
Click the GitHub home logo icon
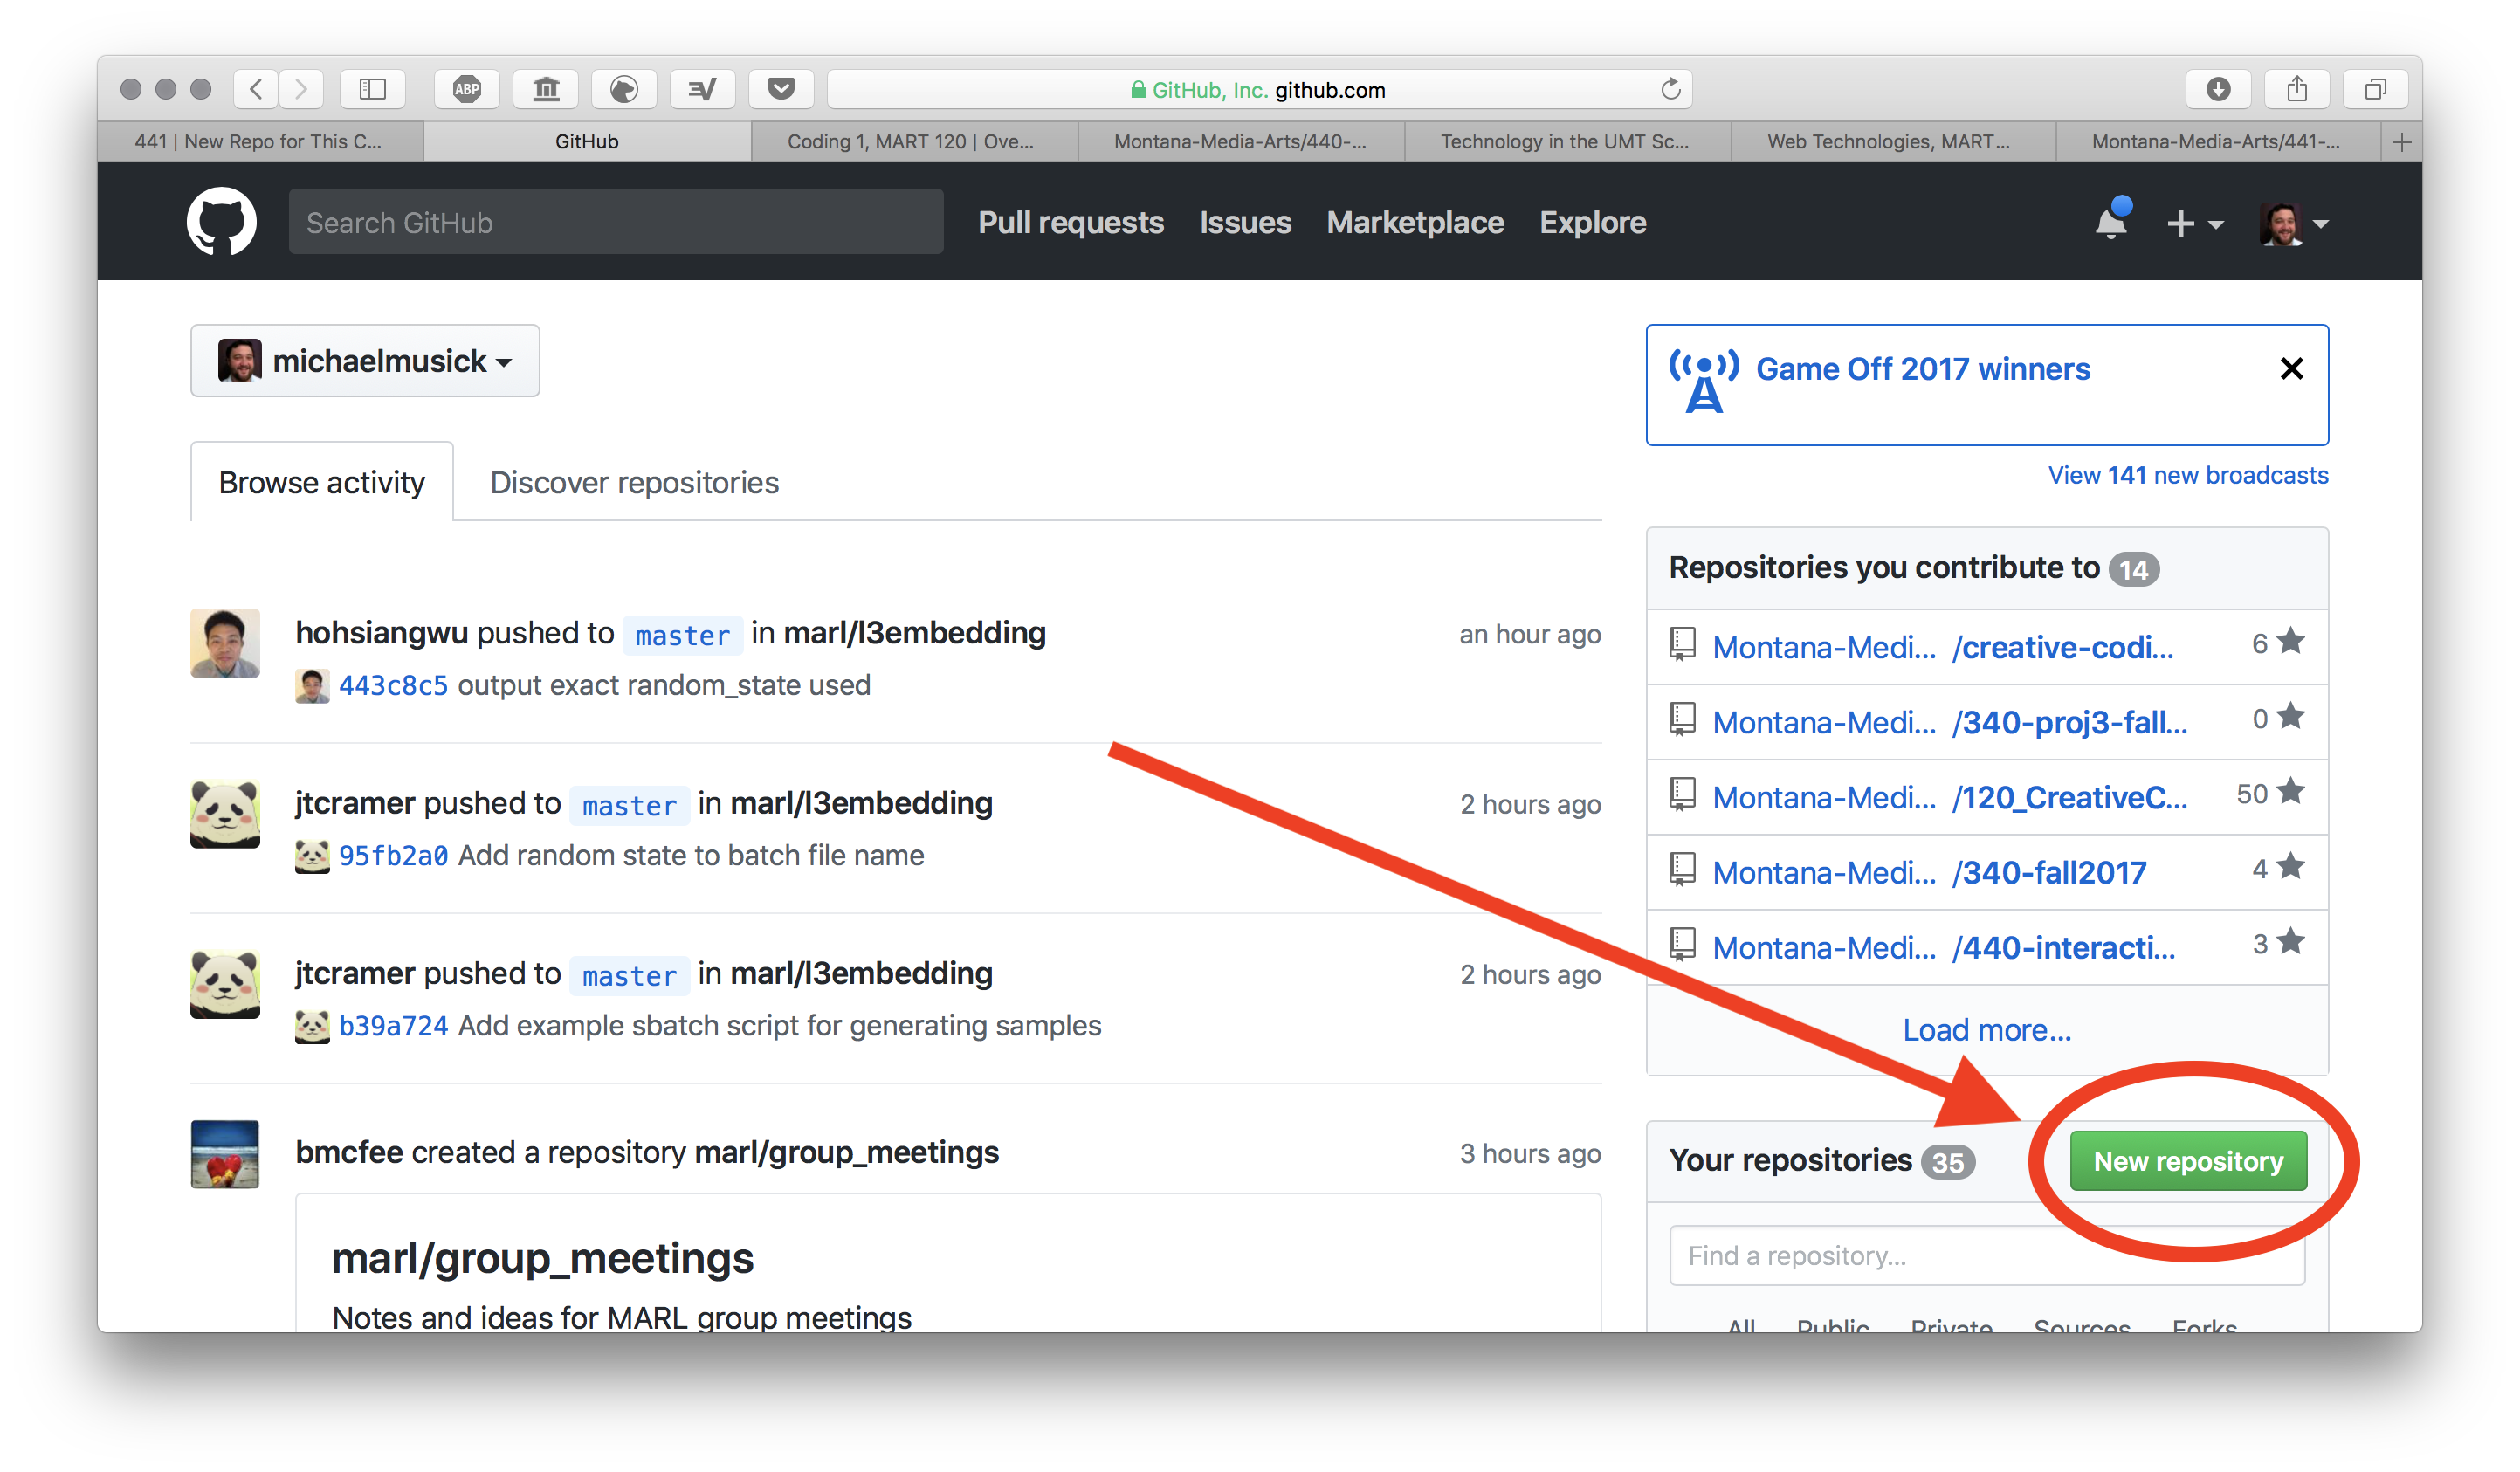[x=224, y=221]
